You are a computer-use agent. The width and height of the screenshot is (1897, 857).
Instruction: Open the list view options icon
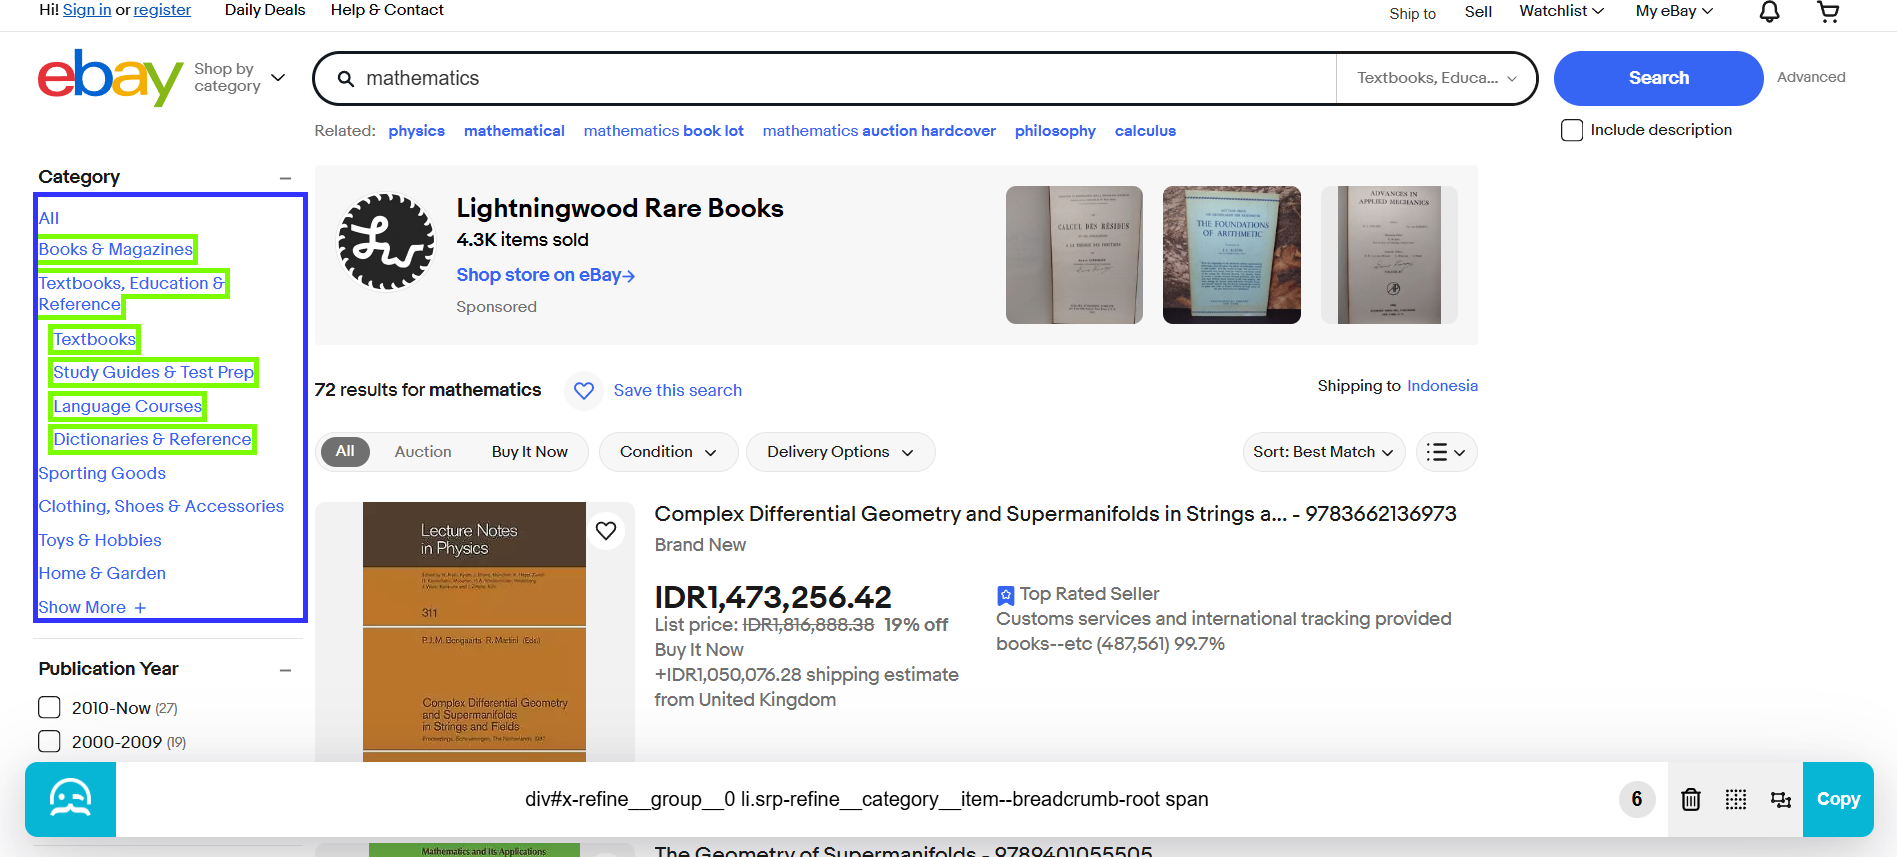[x=1446, y=452]
